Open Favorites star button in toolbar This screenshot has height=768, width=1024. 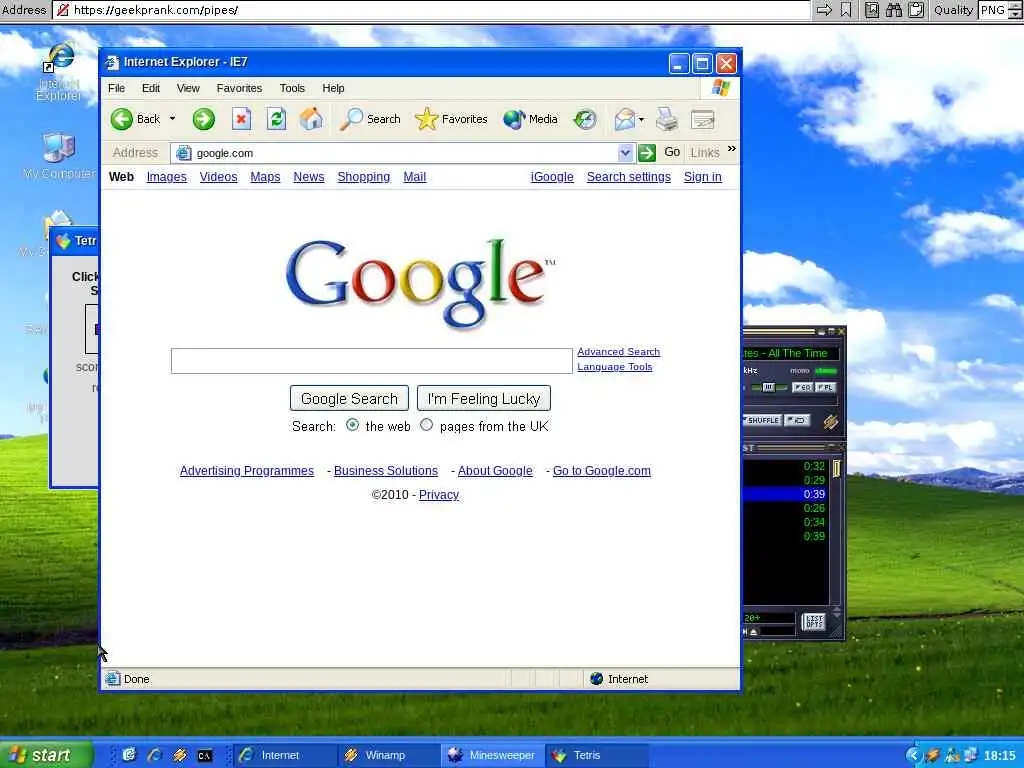click(451, 119)
